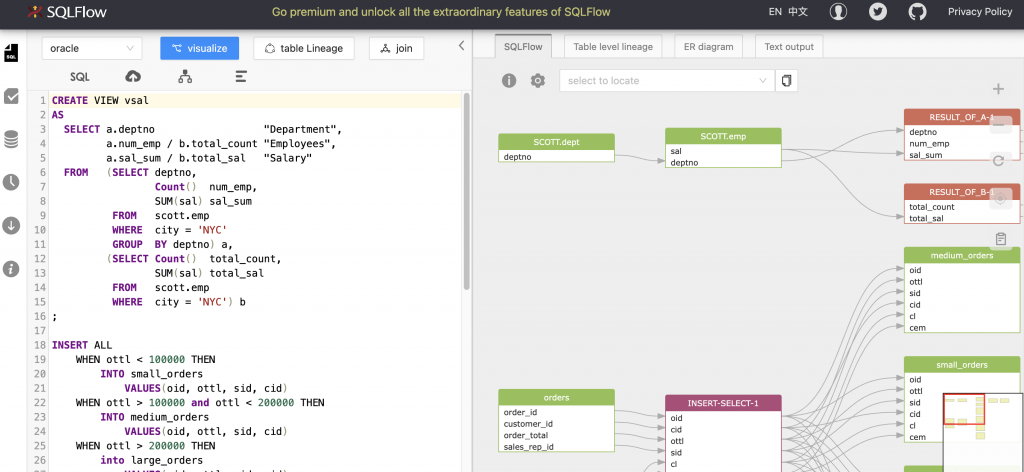Viewport: 1024px width, 472px height.
Task: Click the upload cloud icon above the editor
Action: click(x=133, y=77)
